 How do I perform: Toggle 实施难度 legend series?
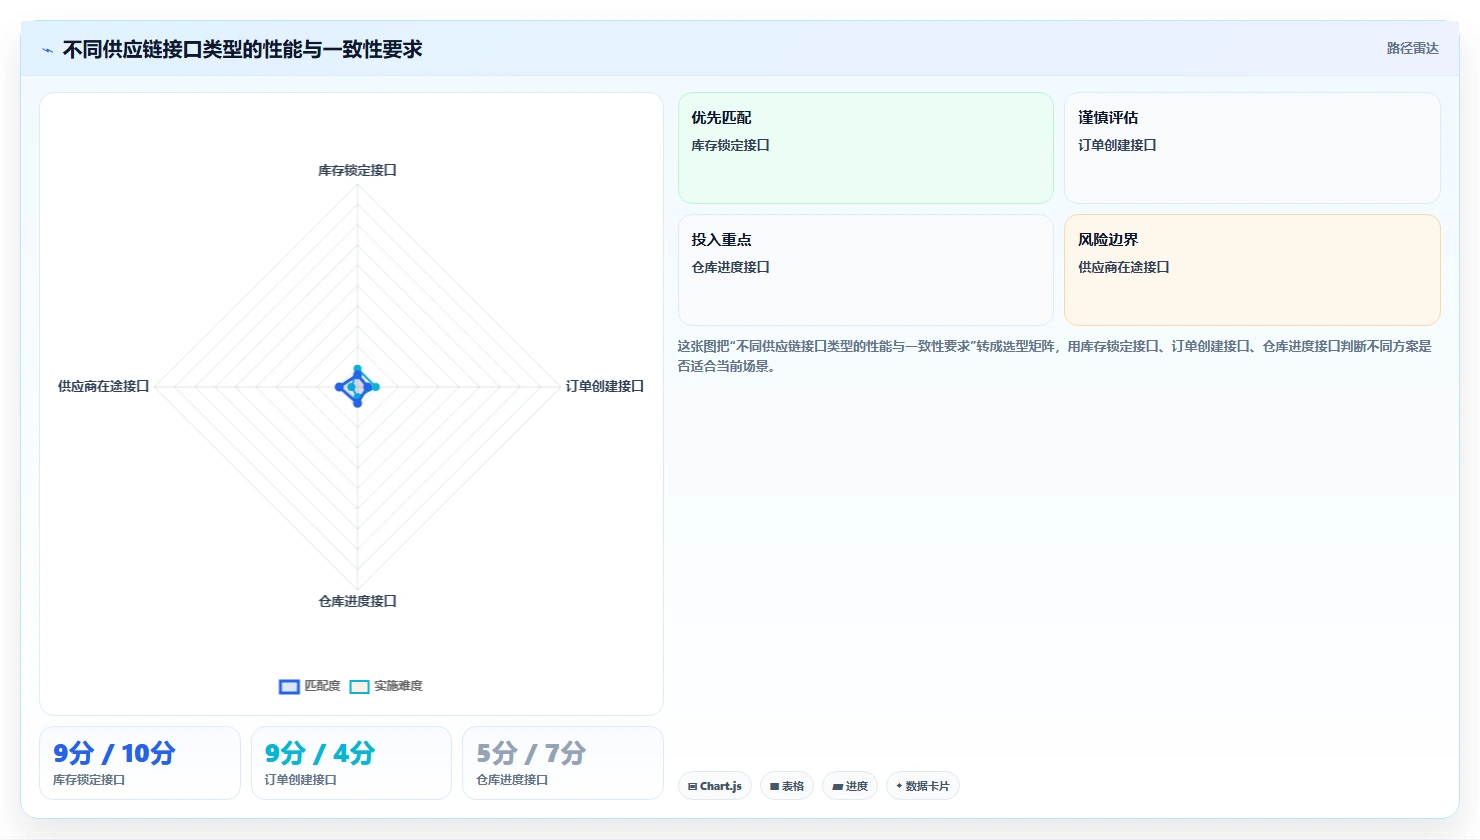pyautogui.click(x=386, y=686)
